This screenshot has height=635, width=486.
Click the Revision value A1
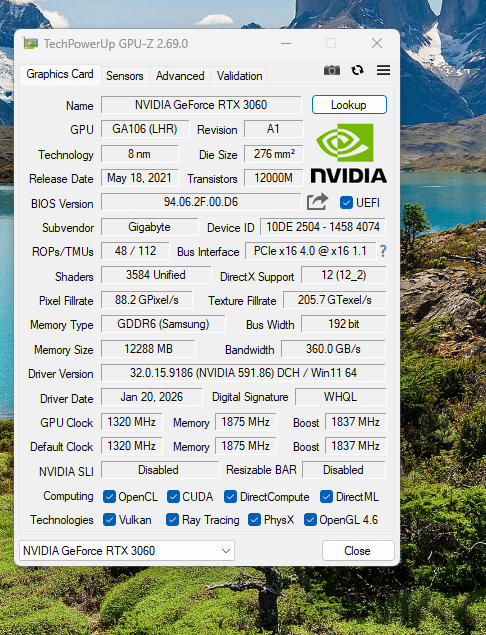pyautogui.click(x=273, y=129)
